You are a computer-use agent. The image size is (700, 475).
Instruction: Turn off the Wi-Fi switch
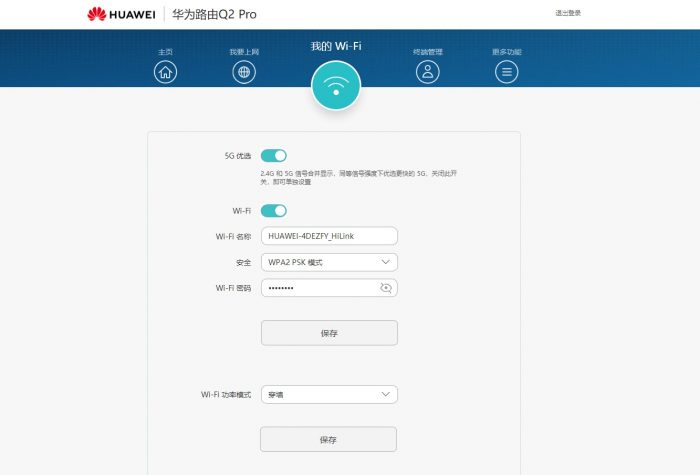274,210
